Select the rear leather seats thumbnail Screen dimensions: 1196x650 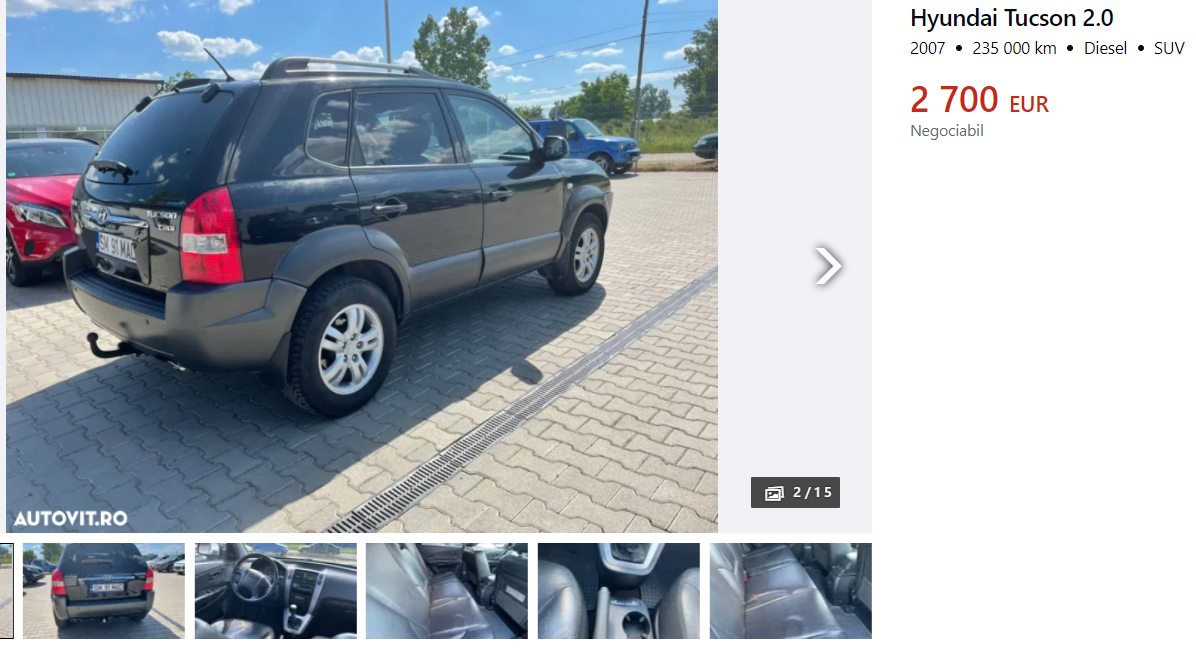click(447, 591)
